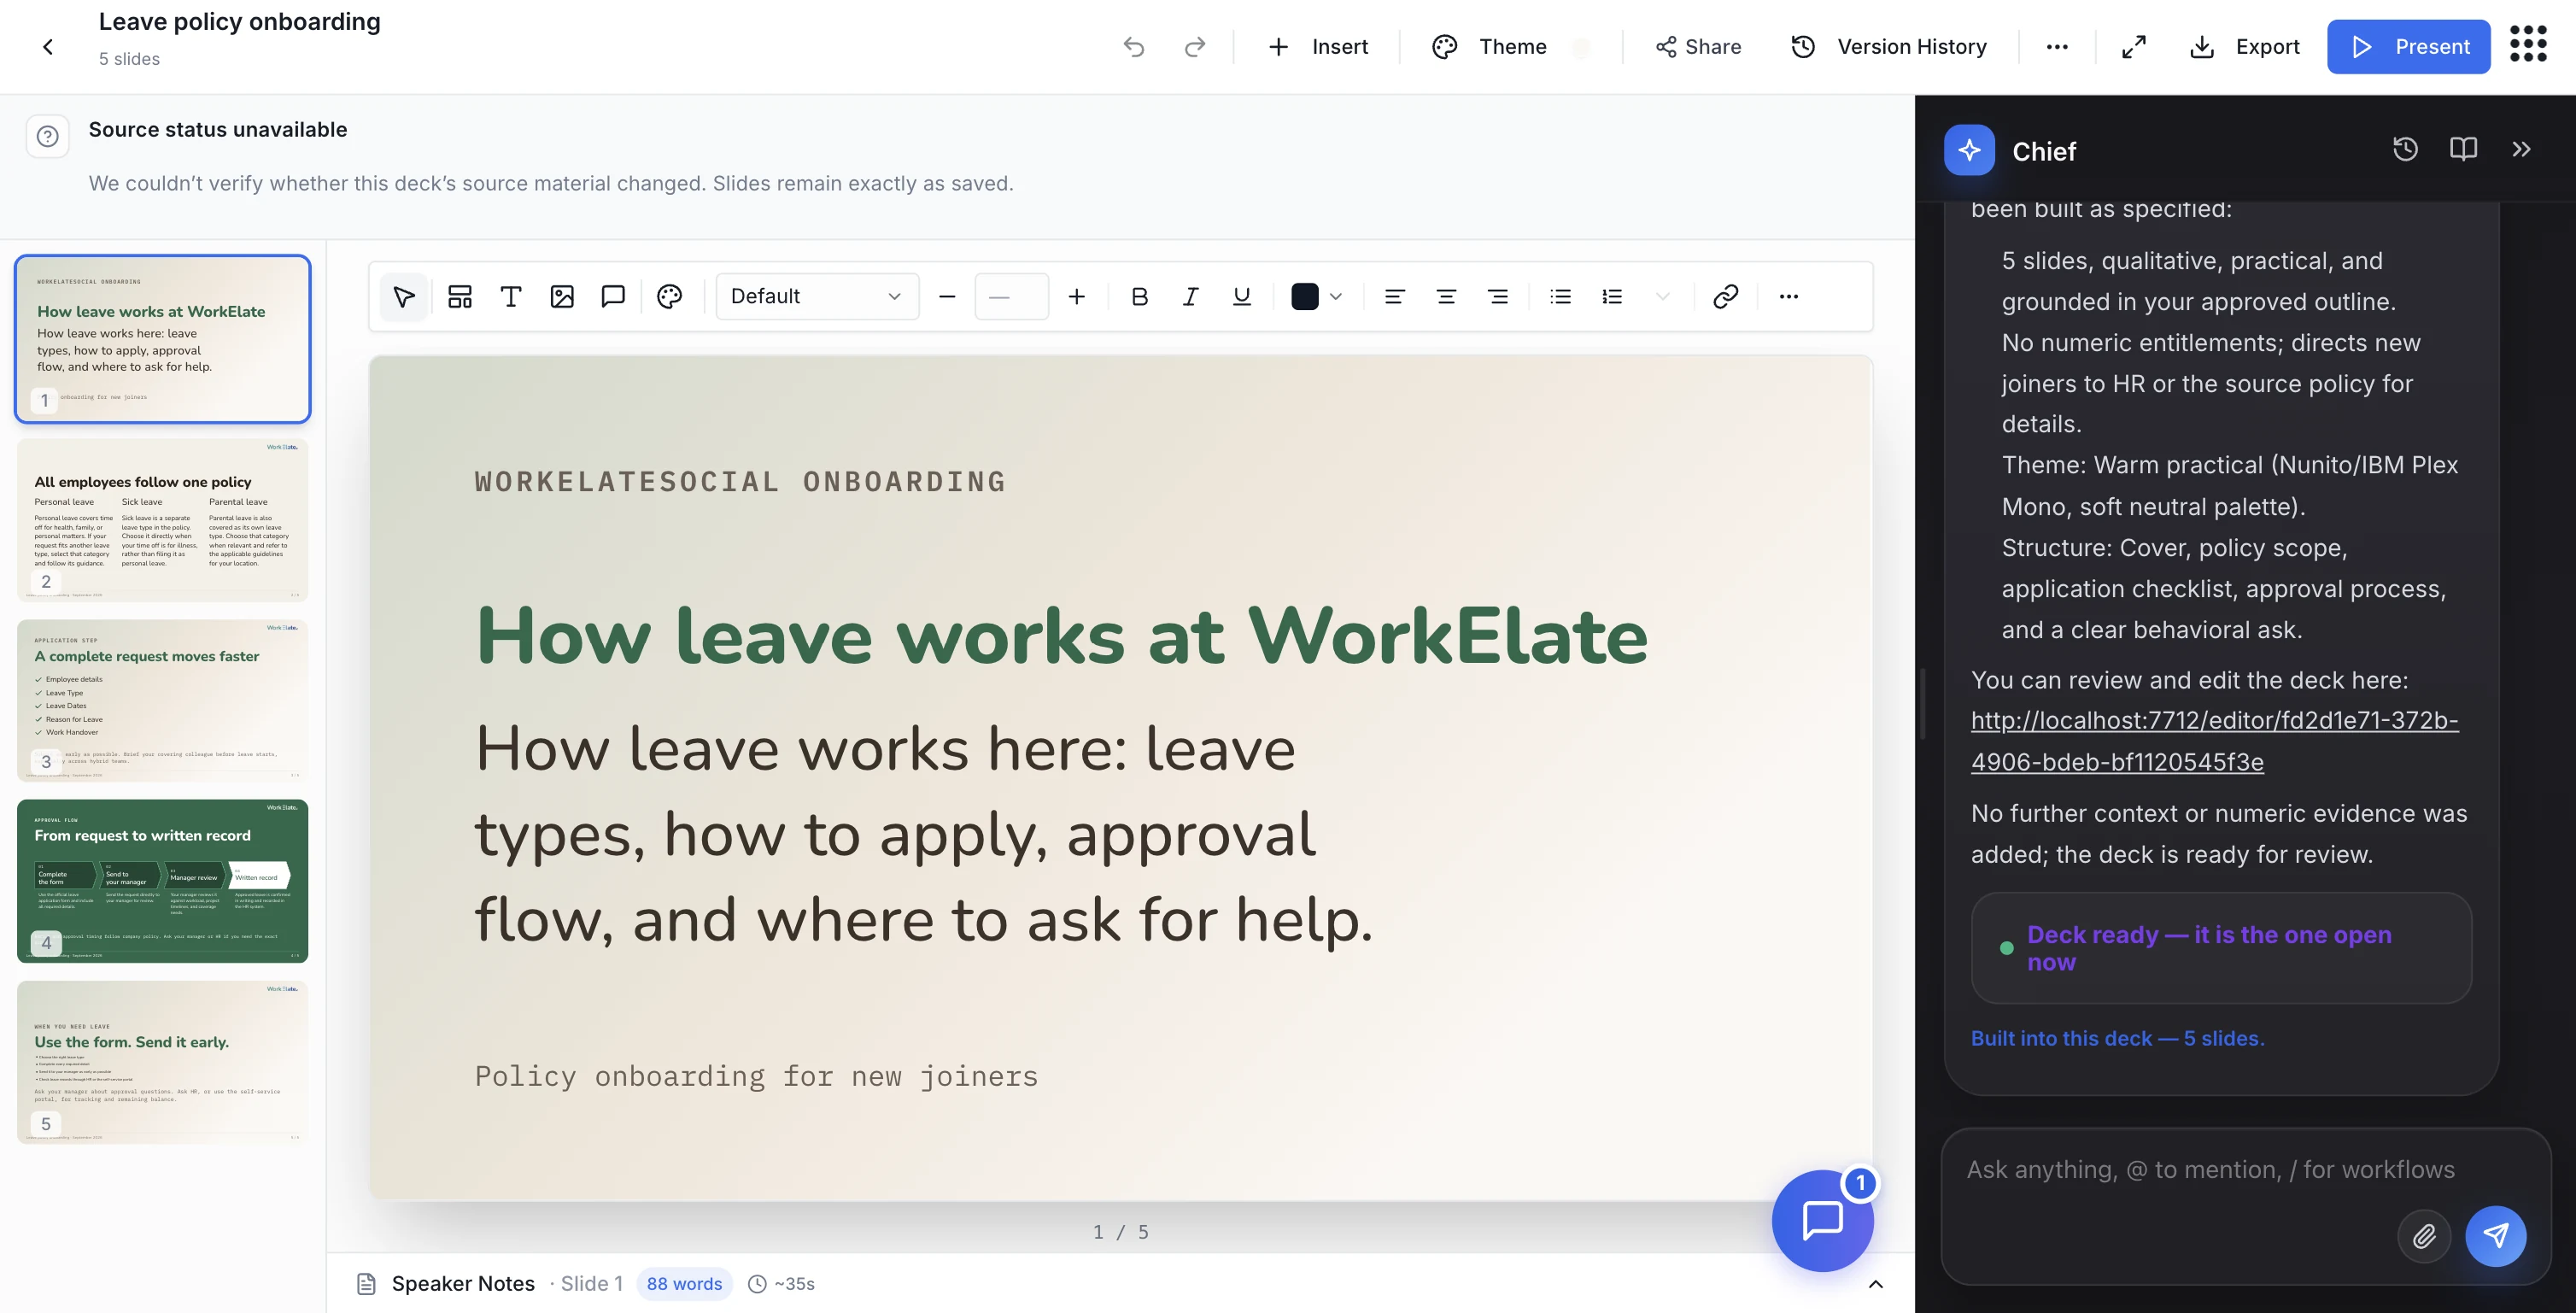
Task: Open the formatting toolbar overflow menu
Action: click(1789, 296)
